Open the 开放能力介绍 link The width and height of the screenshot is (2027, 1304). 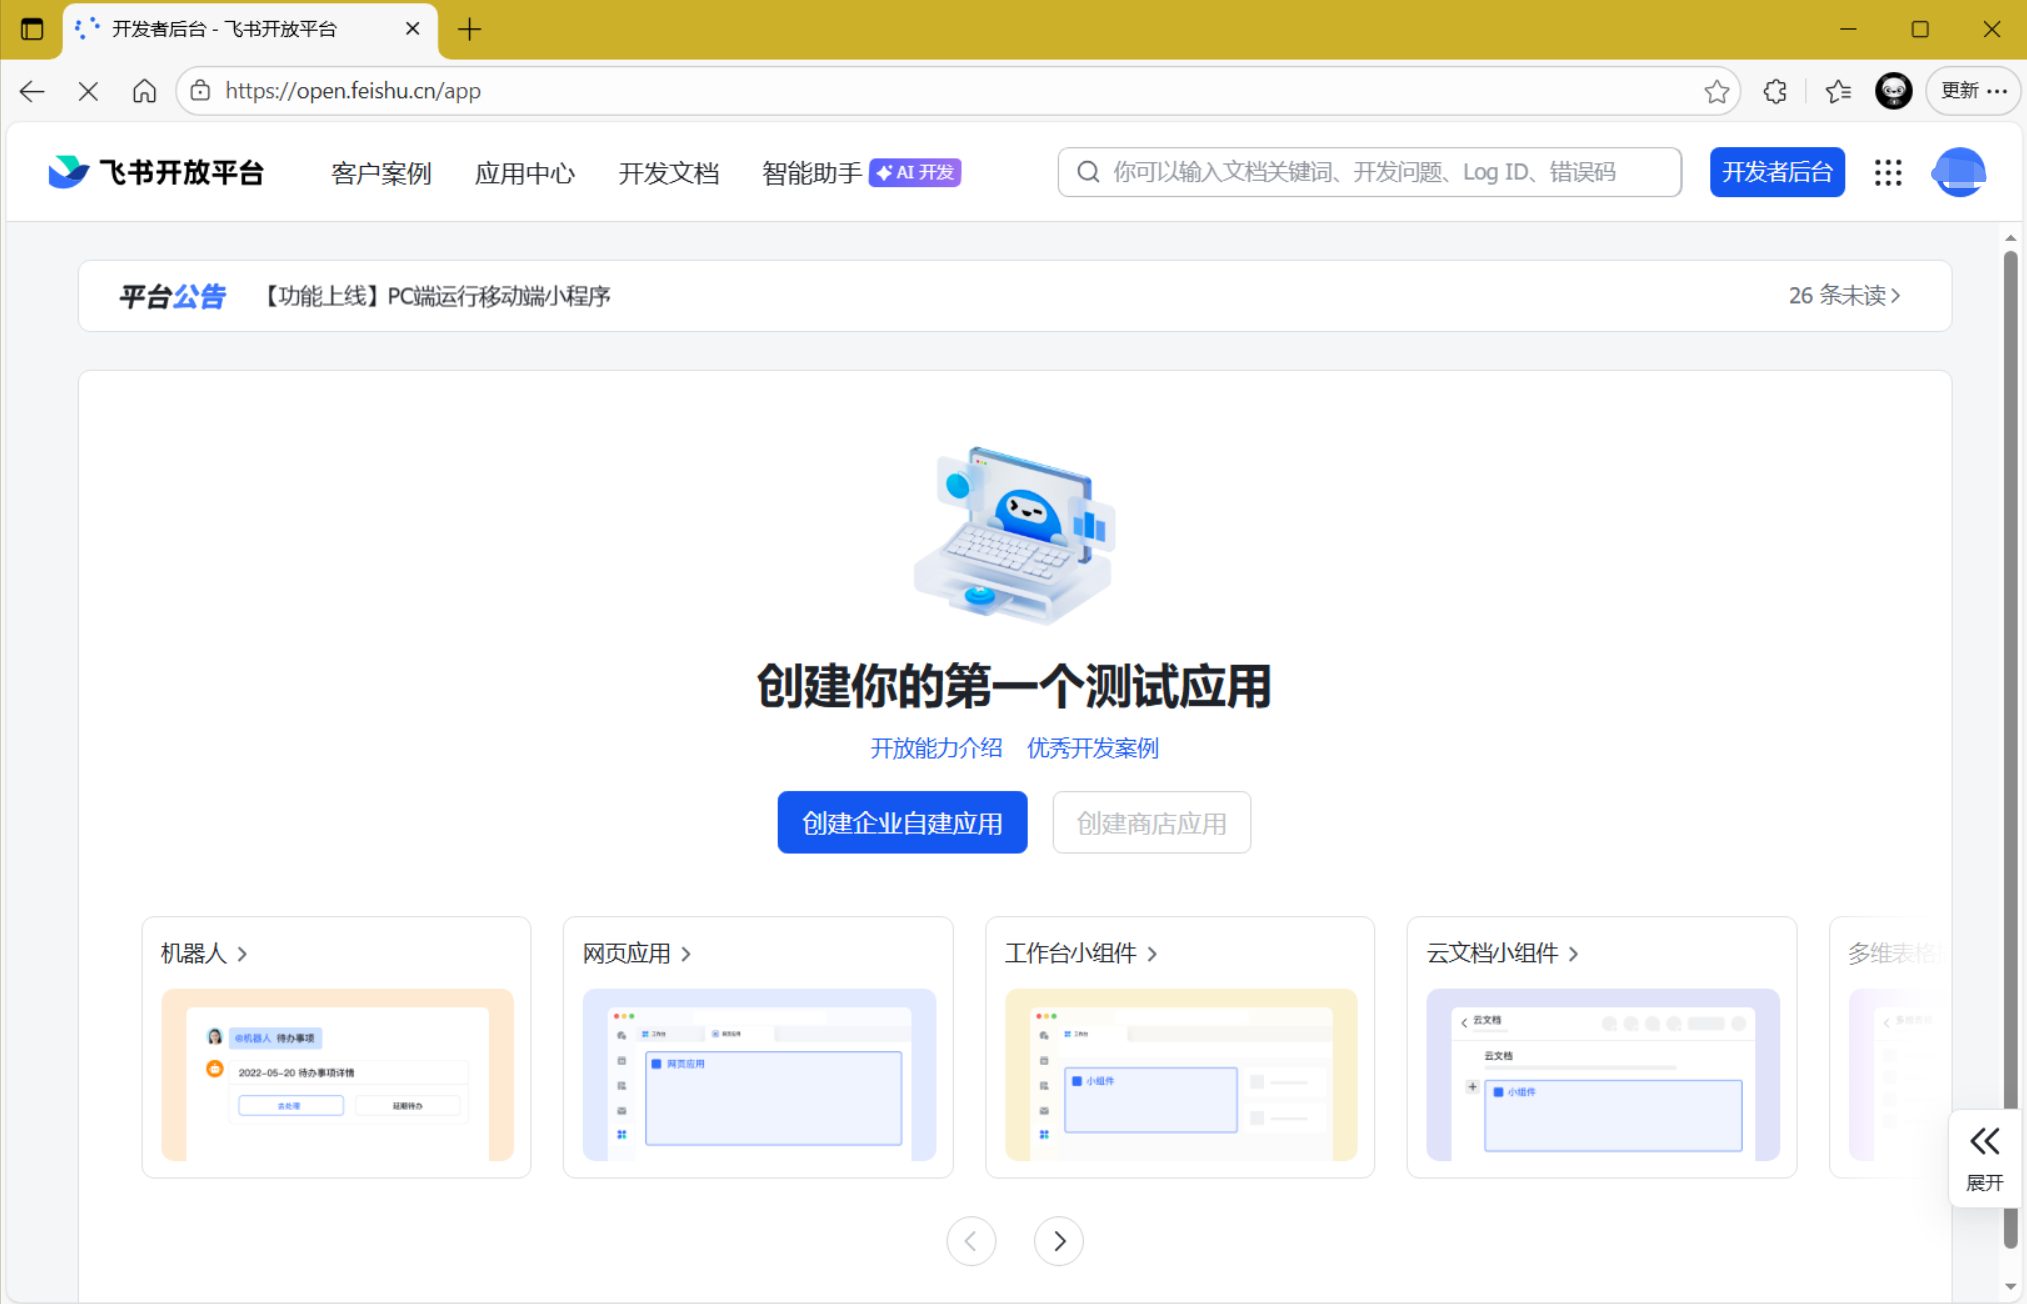(935, 748)
